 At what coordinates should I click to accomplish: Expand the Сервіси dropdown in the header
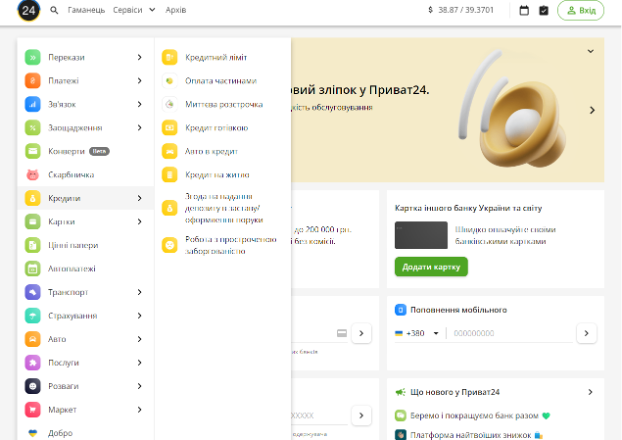pos(152,10)
